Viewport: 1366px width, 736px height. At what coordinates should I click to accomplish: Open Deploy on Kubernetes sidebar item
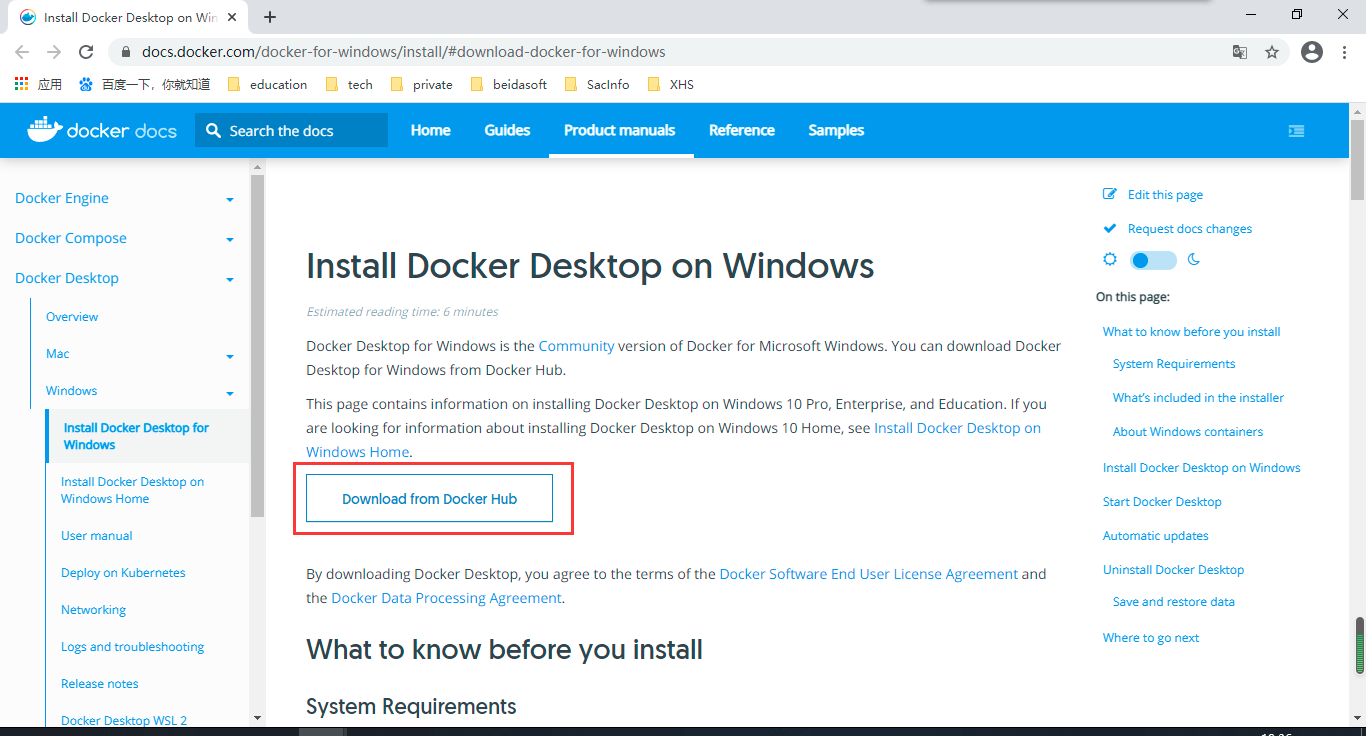(x=123, y=572)
